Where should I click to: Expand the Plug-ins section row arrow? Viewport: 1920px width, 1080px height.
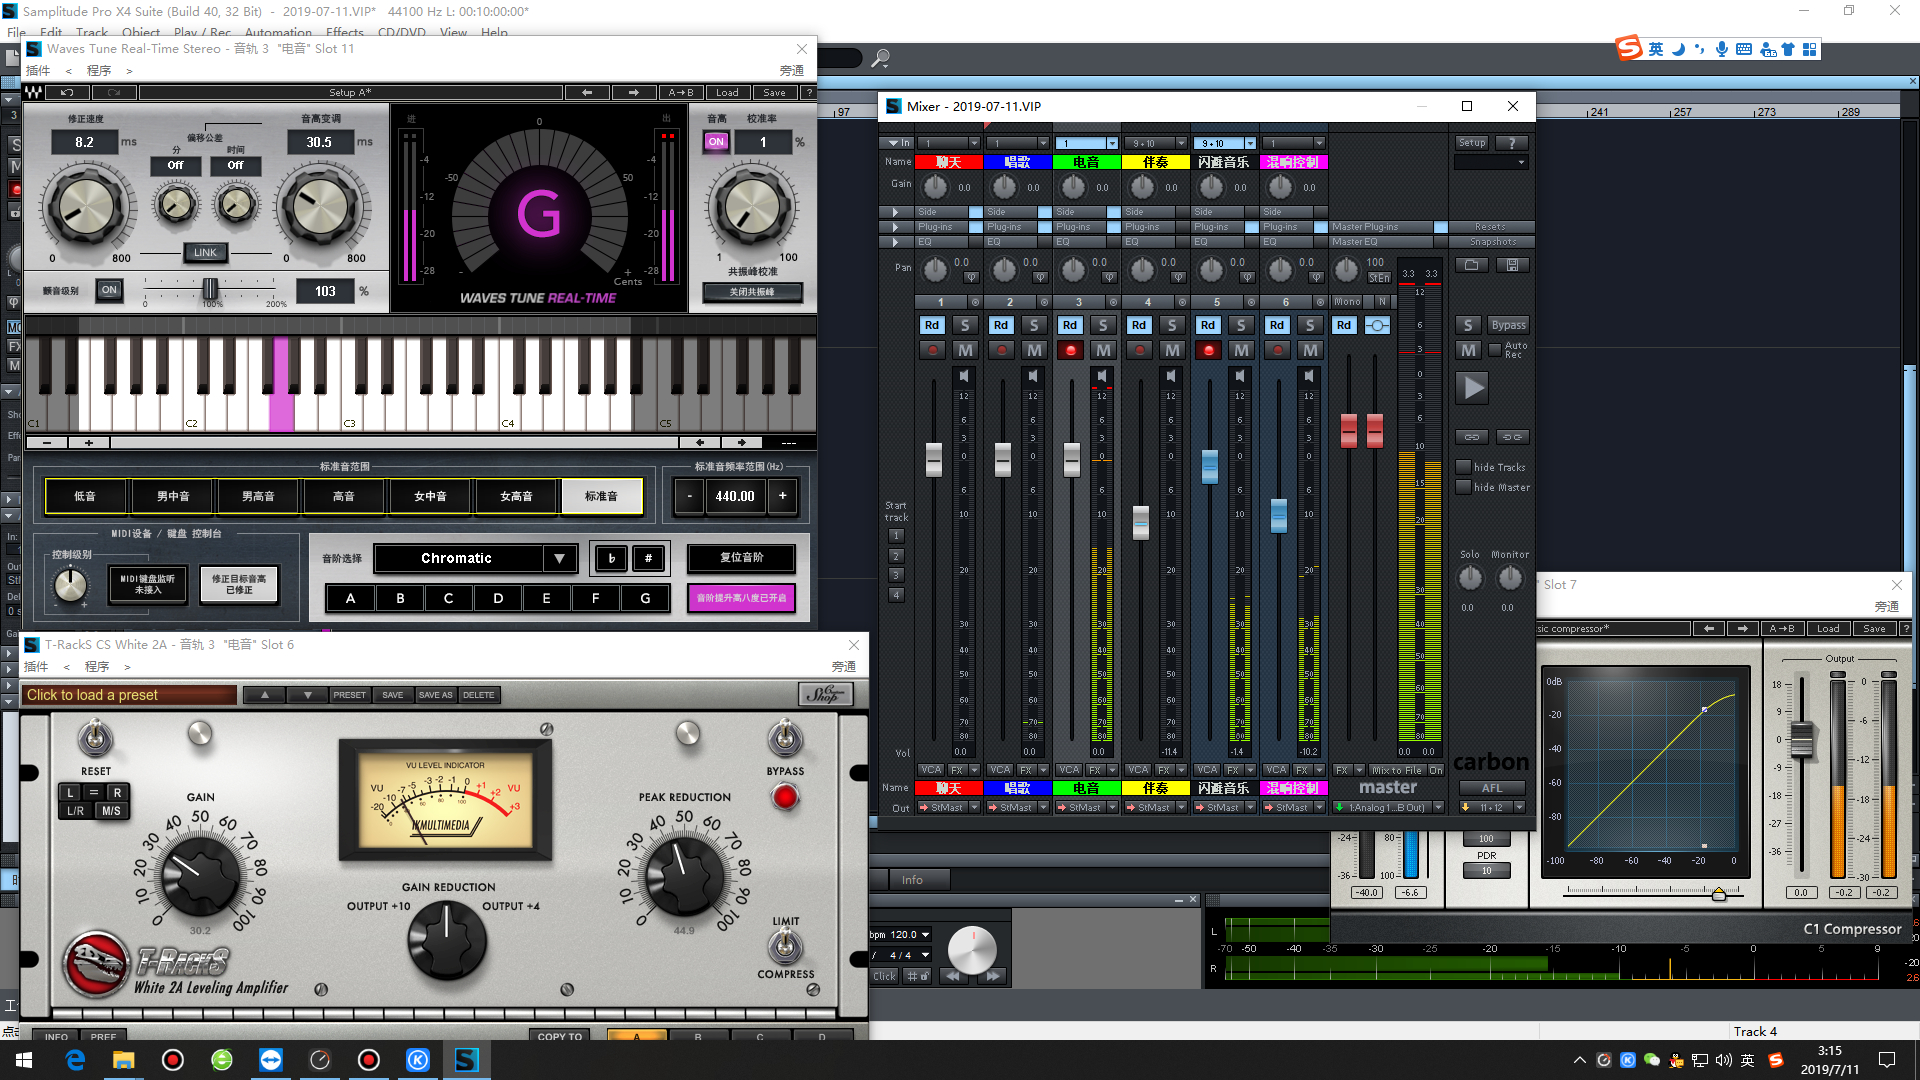click(x=895, y=227)
